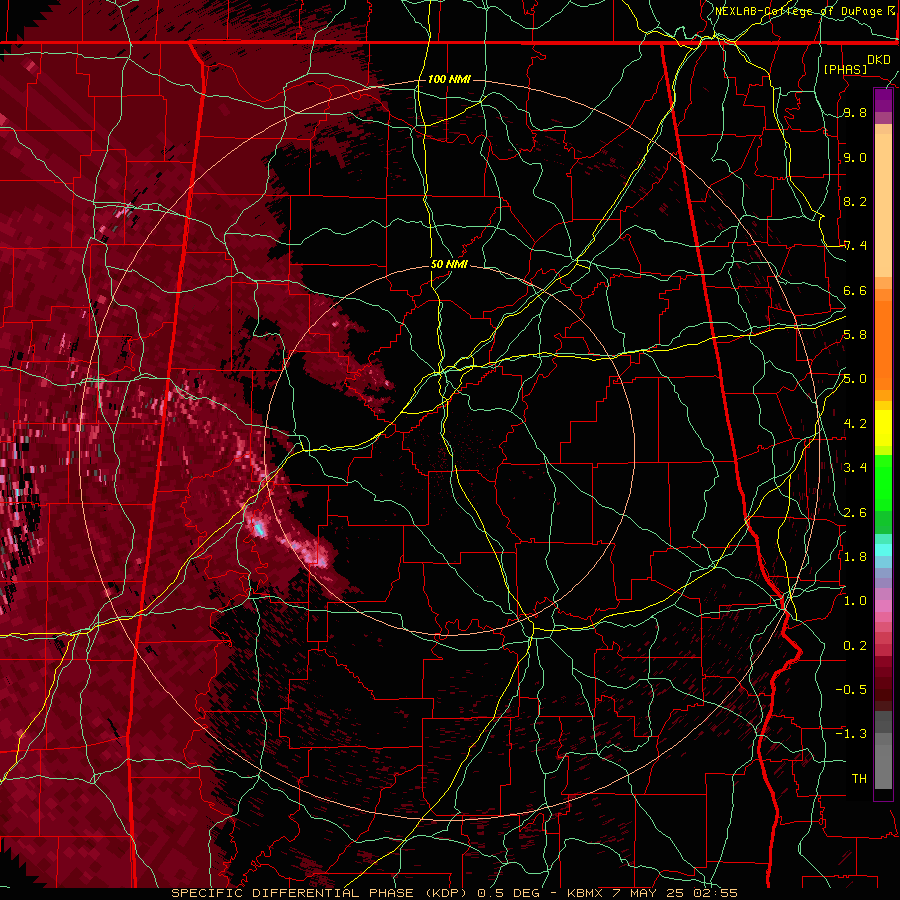This screenshot has height=900, width=900.
Task: Click the 7.4 color scale value
Action: [x=855, y=246]
